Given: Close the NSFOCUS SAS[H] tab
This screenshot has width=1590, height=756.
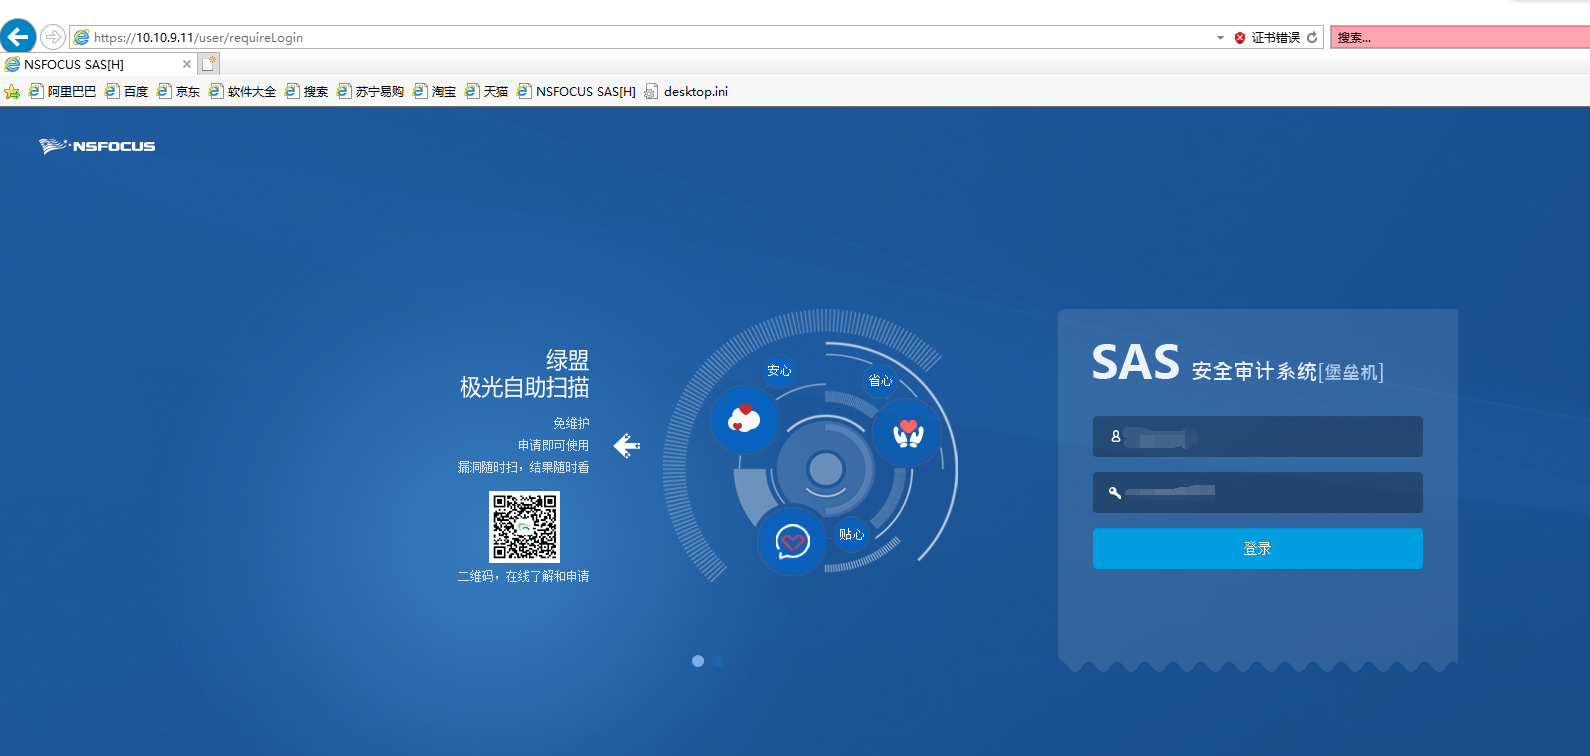Looking at the screenshot, I should [x=187, y=64].
